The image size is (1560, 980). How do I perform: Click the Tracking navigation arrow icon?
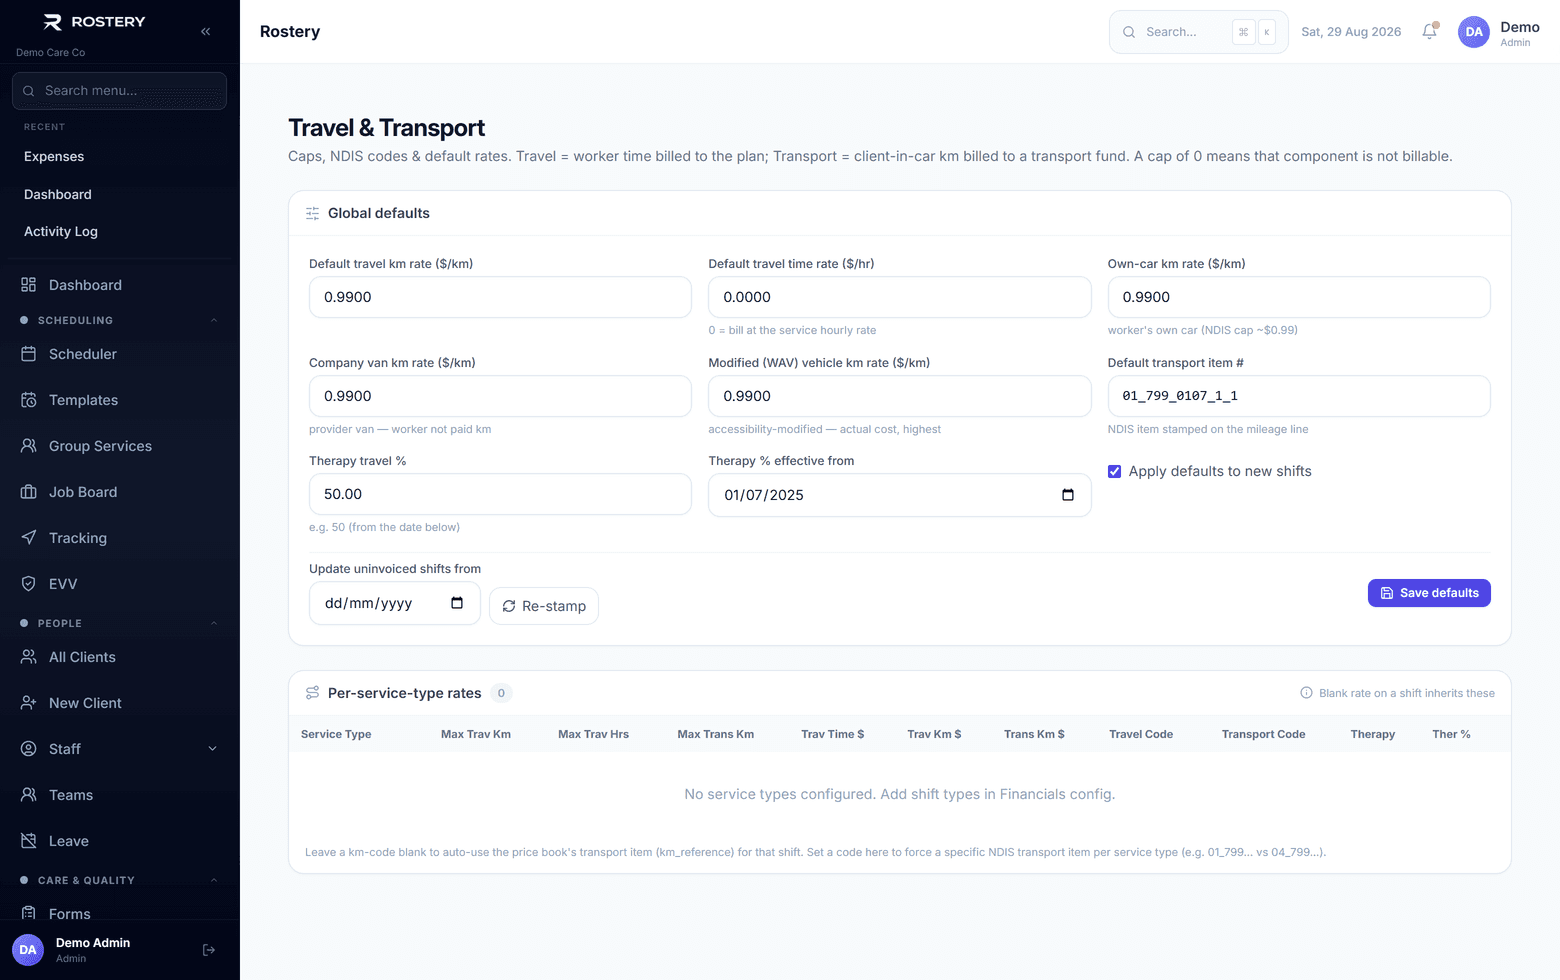29,538
